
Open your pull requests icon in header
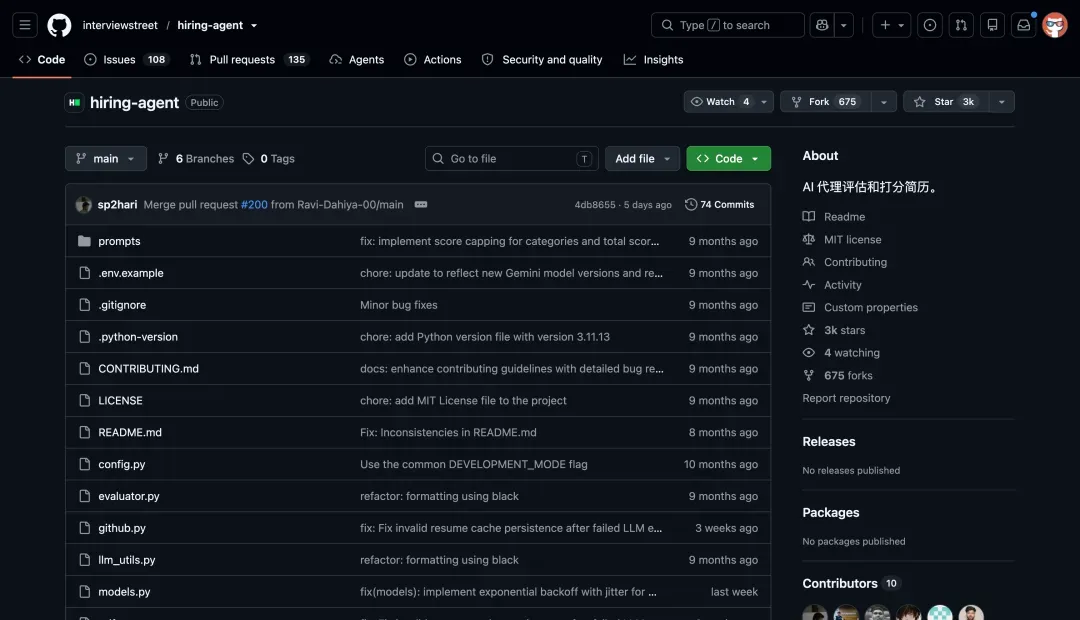point(961,25)
